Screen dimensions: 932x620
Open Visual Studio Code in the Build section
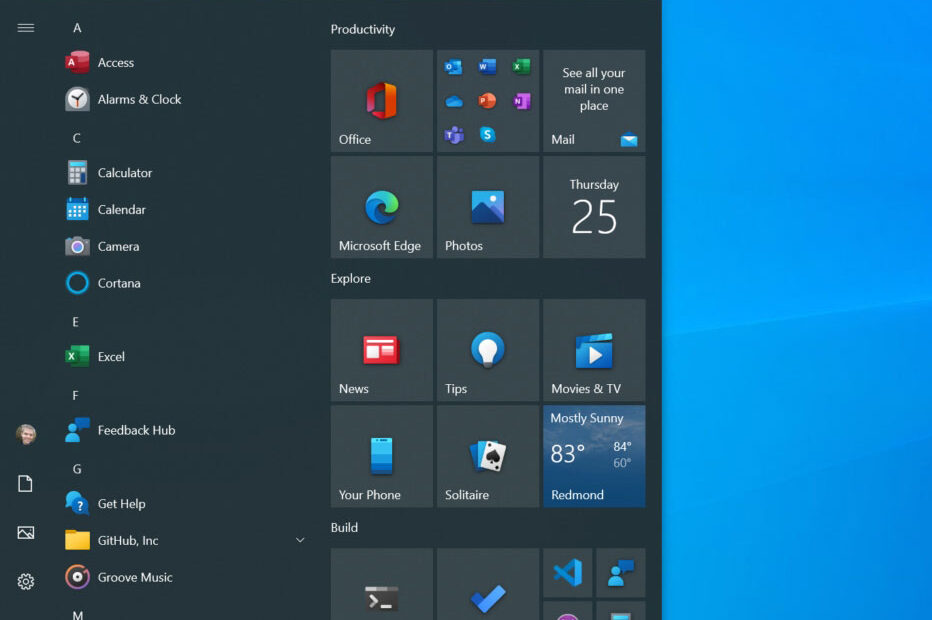[x=567, y=573]
